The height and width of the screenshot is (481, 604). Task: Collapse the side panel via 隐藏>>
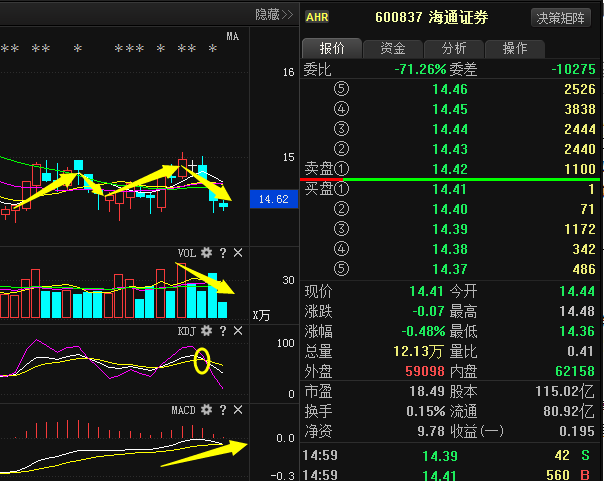click(x=274, y=14)
